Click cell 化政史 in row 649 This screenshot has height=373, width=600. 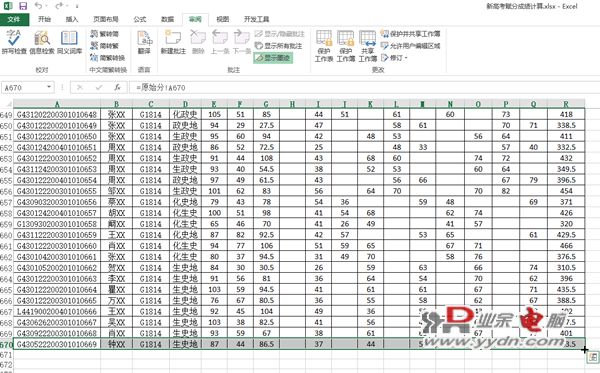click(x=185, y=114)
